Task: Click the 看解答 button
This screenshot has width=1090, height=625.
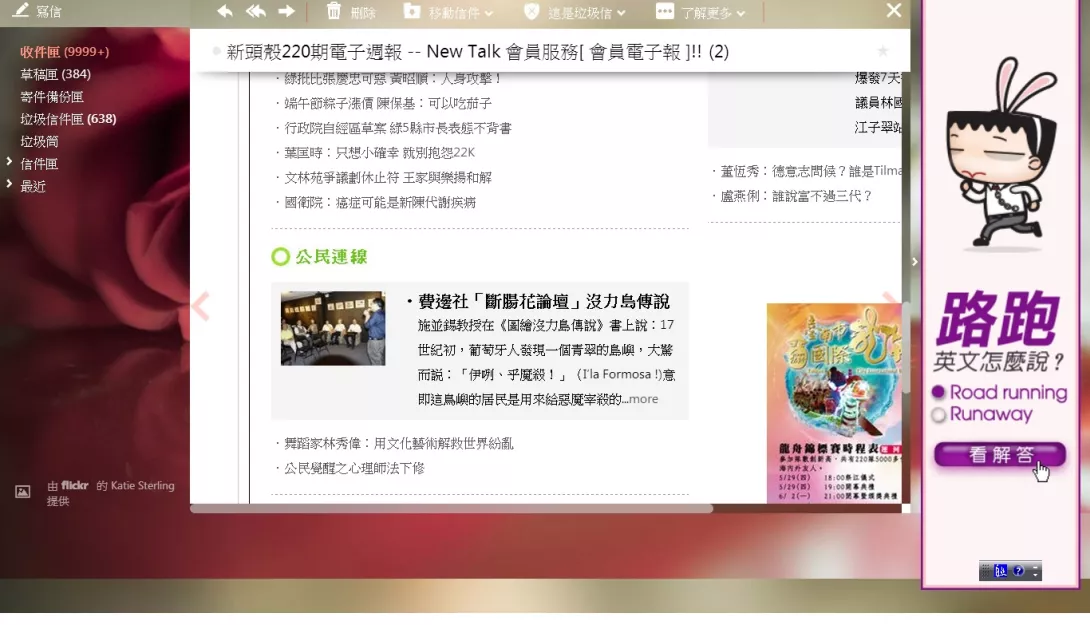Action: click(x=1000, y=455)
